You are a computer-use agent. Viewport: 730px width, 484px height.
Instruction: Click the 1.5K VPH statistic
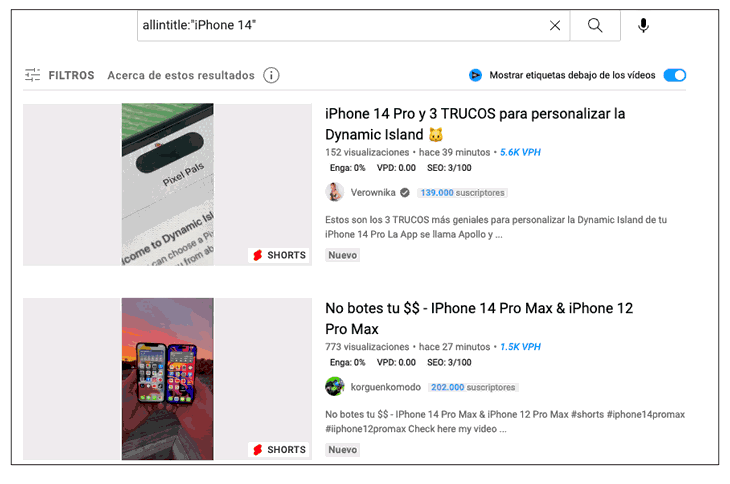[x=520, y=347]
